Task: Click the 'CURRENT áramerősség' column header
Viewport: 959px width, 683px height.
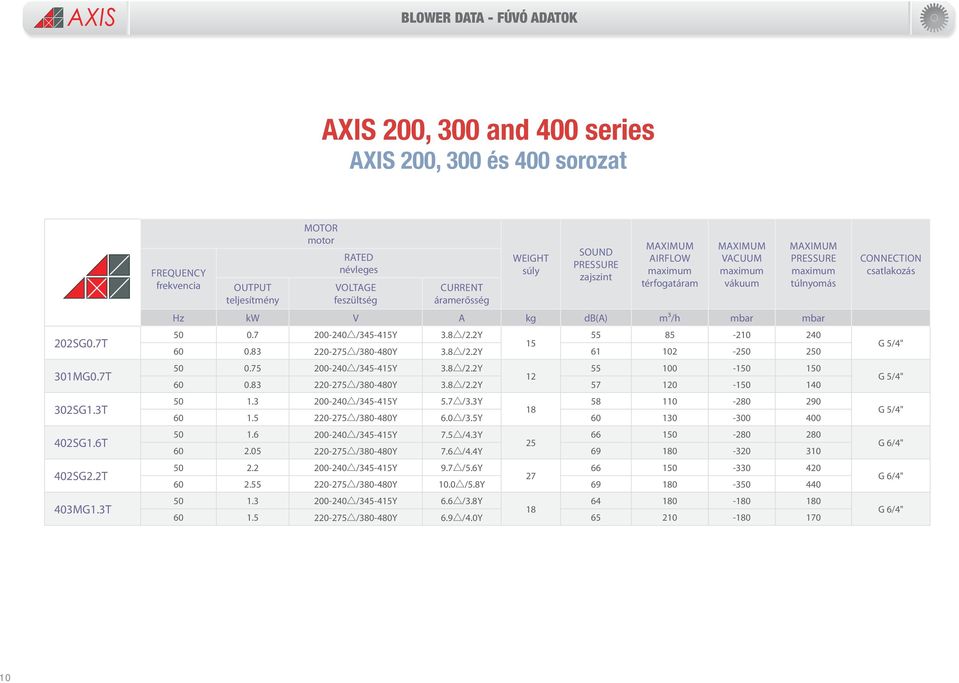Action: point(462,294)
